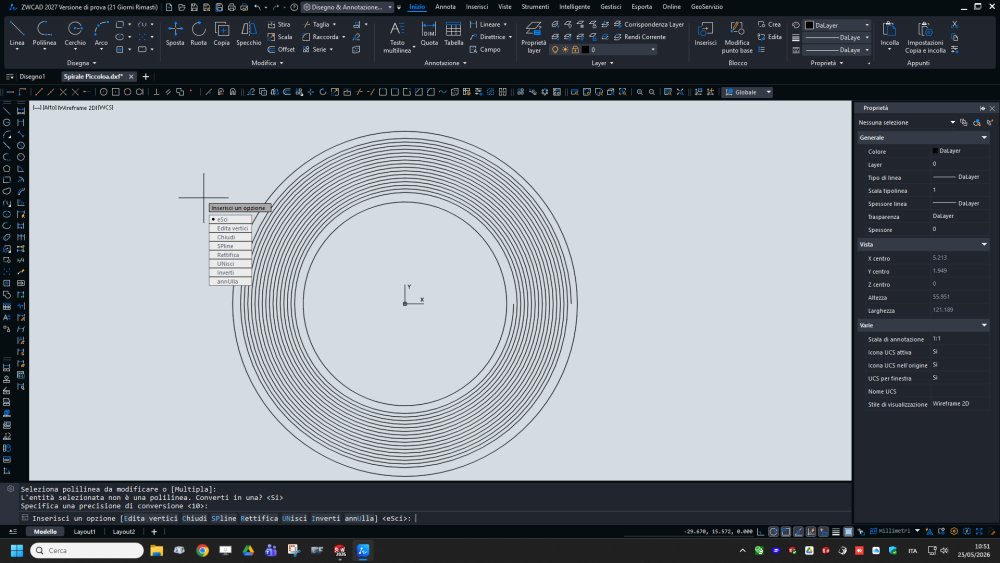
Task: Click Corrispondenza Layer button
Action: (x=649, y=24)
